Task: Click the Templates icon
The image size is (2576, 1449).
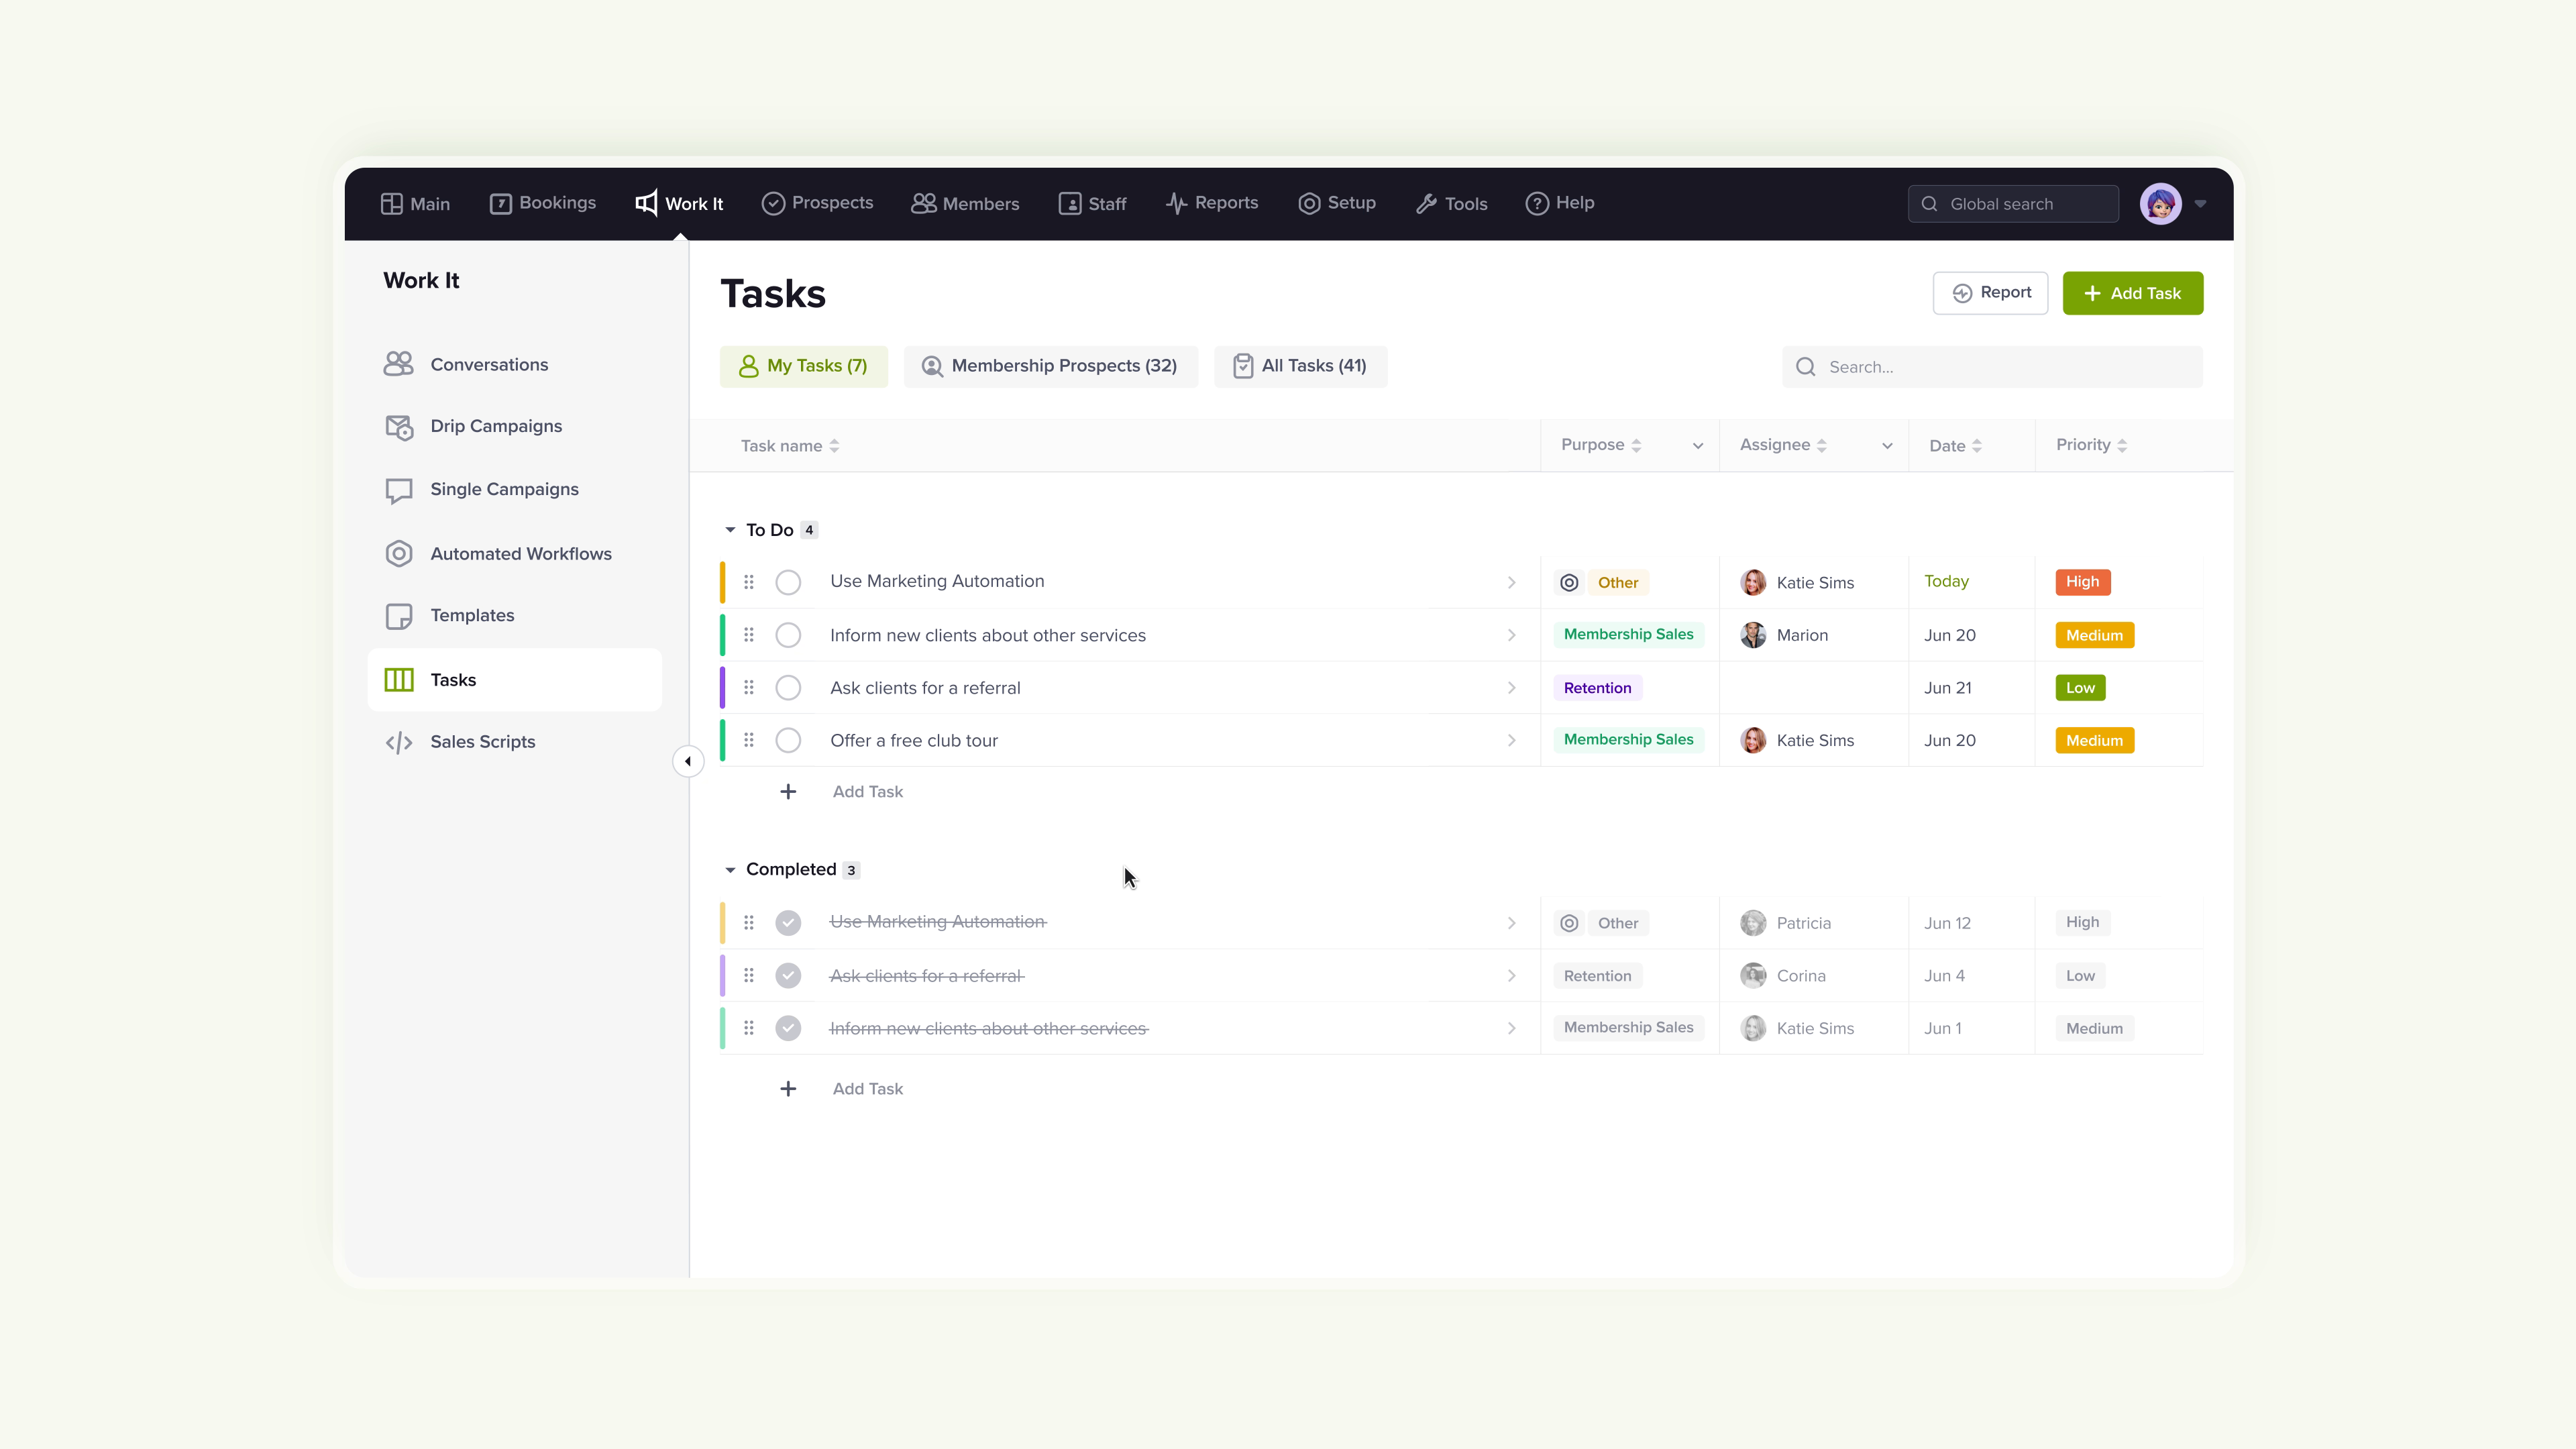Action: pyautogui.click(x=399, y=616)
